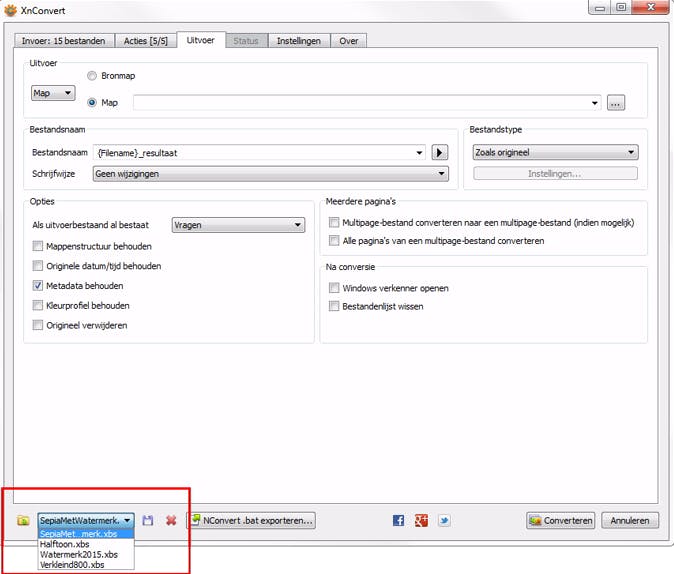Switch to Acties [5/5] tab

(146, 41)
